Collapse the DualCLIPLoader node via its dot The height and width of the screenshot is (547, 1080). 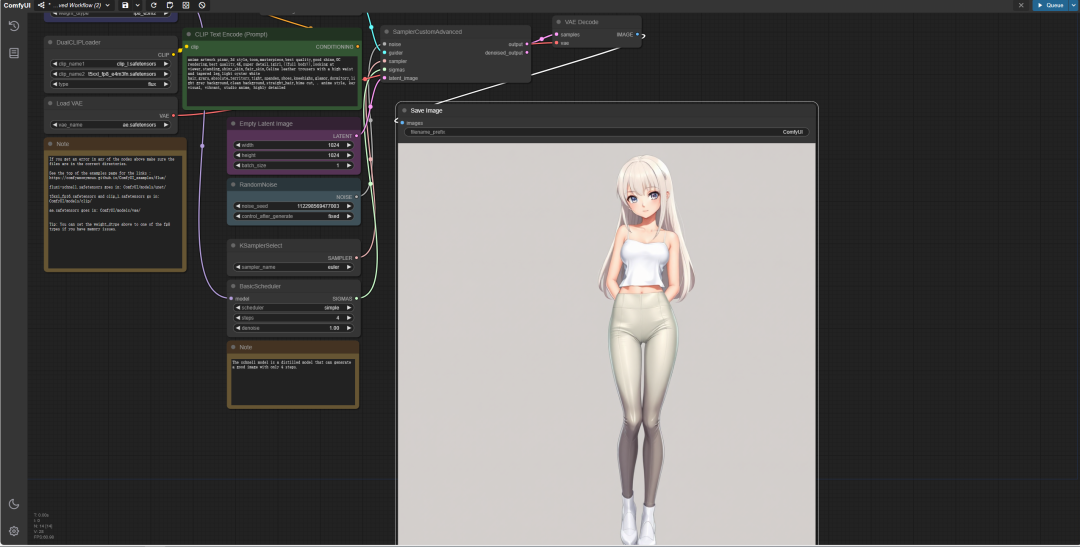click(50, 42)
